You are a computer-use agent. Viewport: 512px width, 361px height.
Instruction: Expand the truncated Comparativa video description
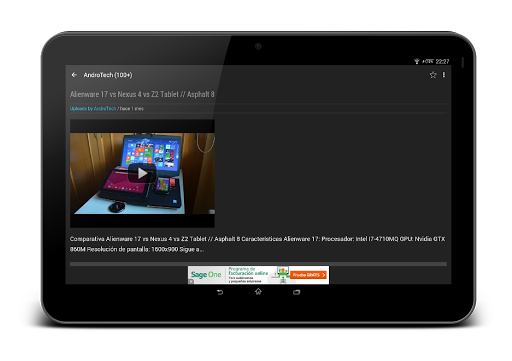(257, 244)
